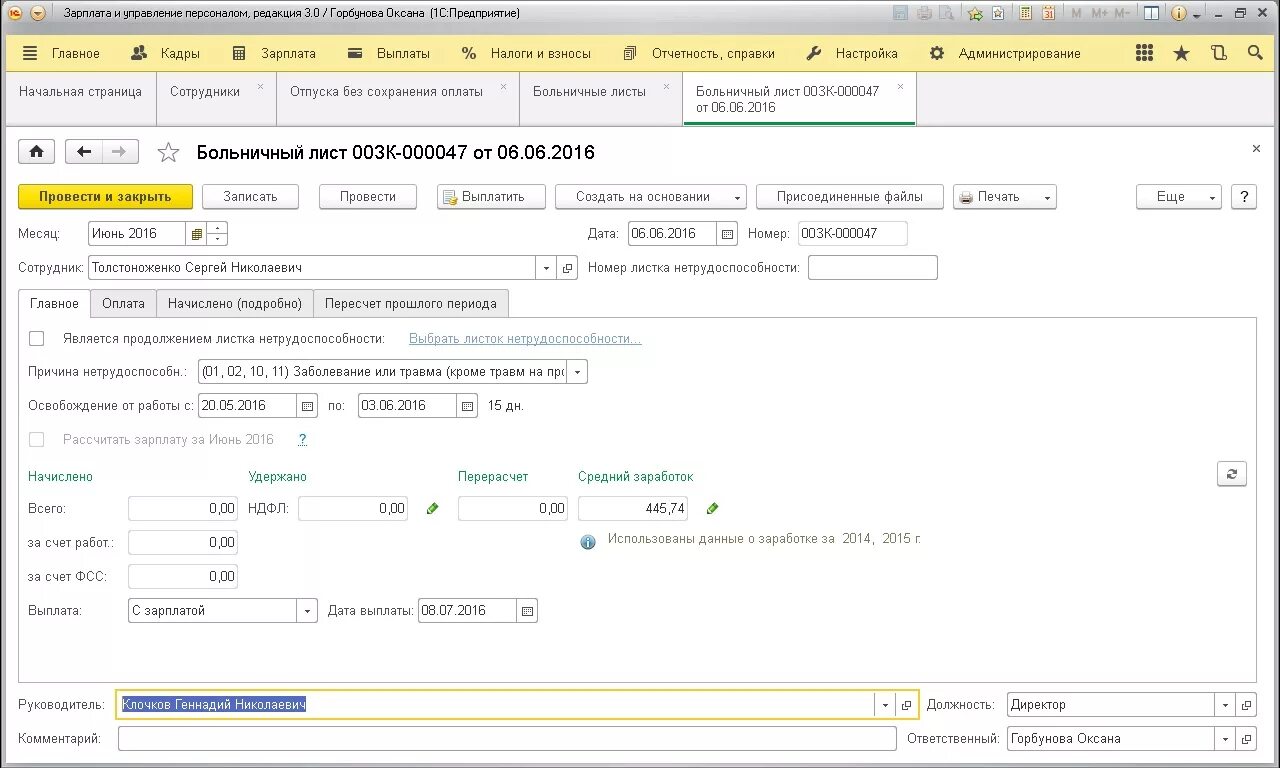Screen dimensions: 1280x768
Task: Check 'Является продолжением листка нетрудоспособности'
Action: click(37, 339)
